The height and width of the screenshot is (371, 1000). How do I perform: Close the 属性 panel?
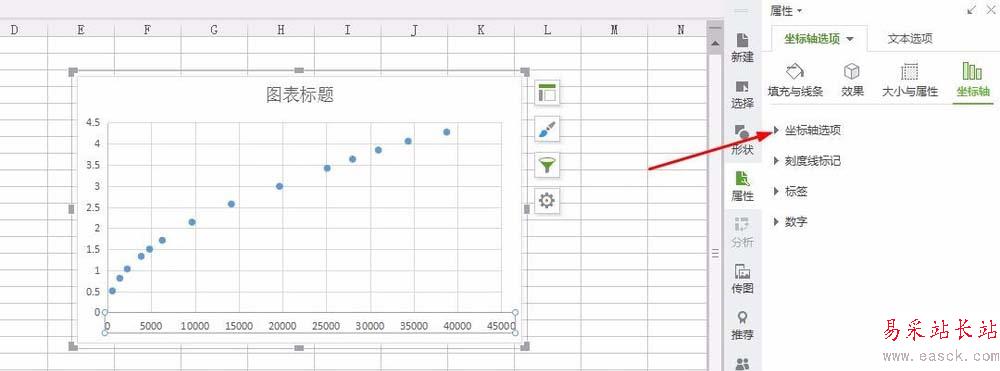(990, 10)
